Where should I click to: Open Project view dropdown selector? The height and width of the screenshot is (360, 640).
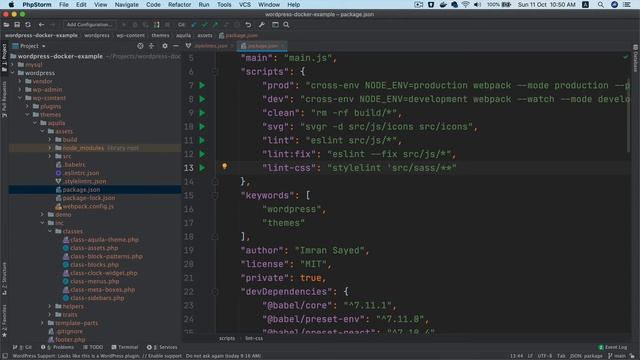pyautogui.click(x=29, y=46)
